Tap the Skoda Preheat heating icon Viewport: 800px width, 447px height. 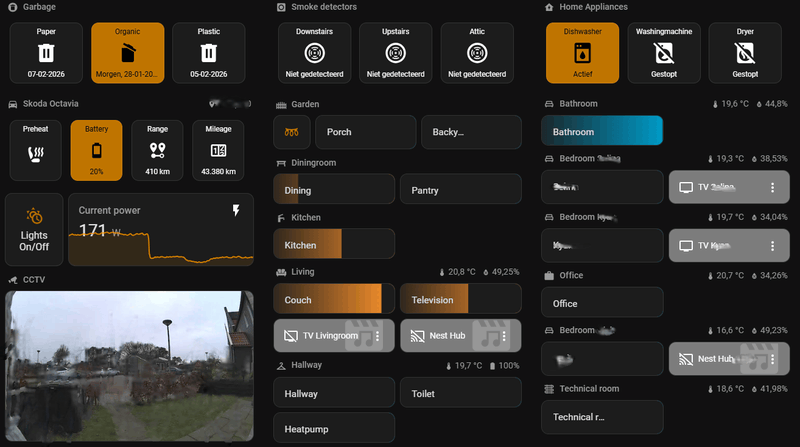coord(36,155)
